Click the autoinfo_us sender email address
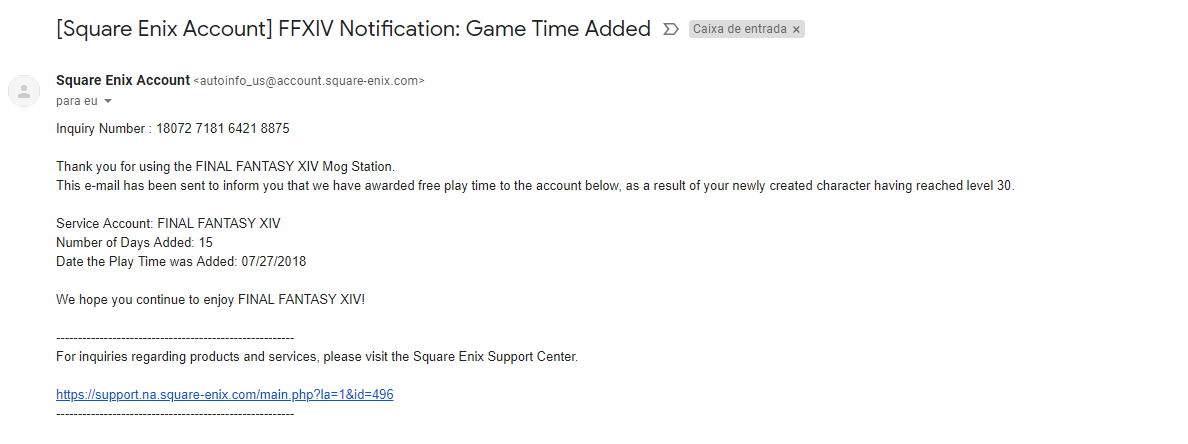This screenshot has width=1188, height=444. [308, 81]
